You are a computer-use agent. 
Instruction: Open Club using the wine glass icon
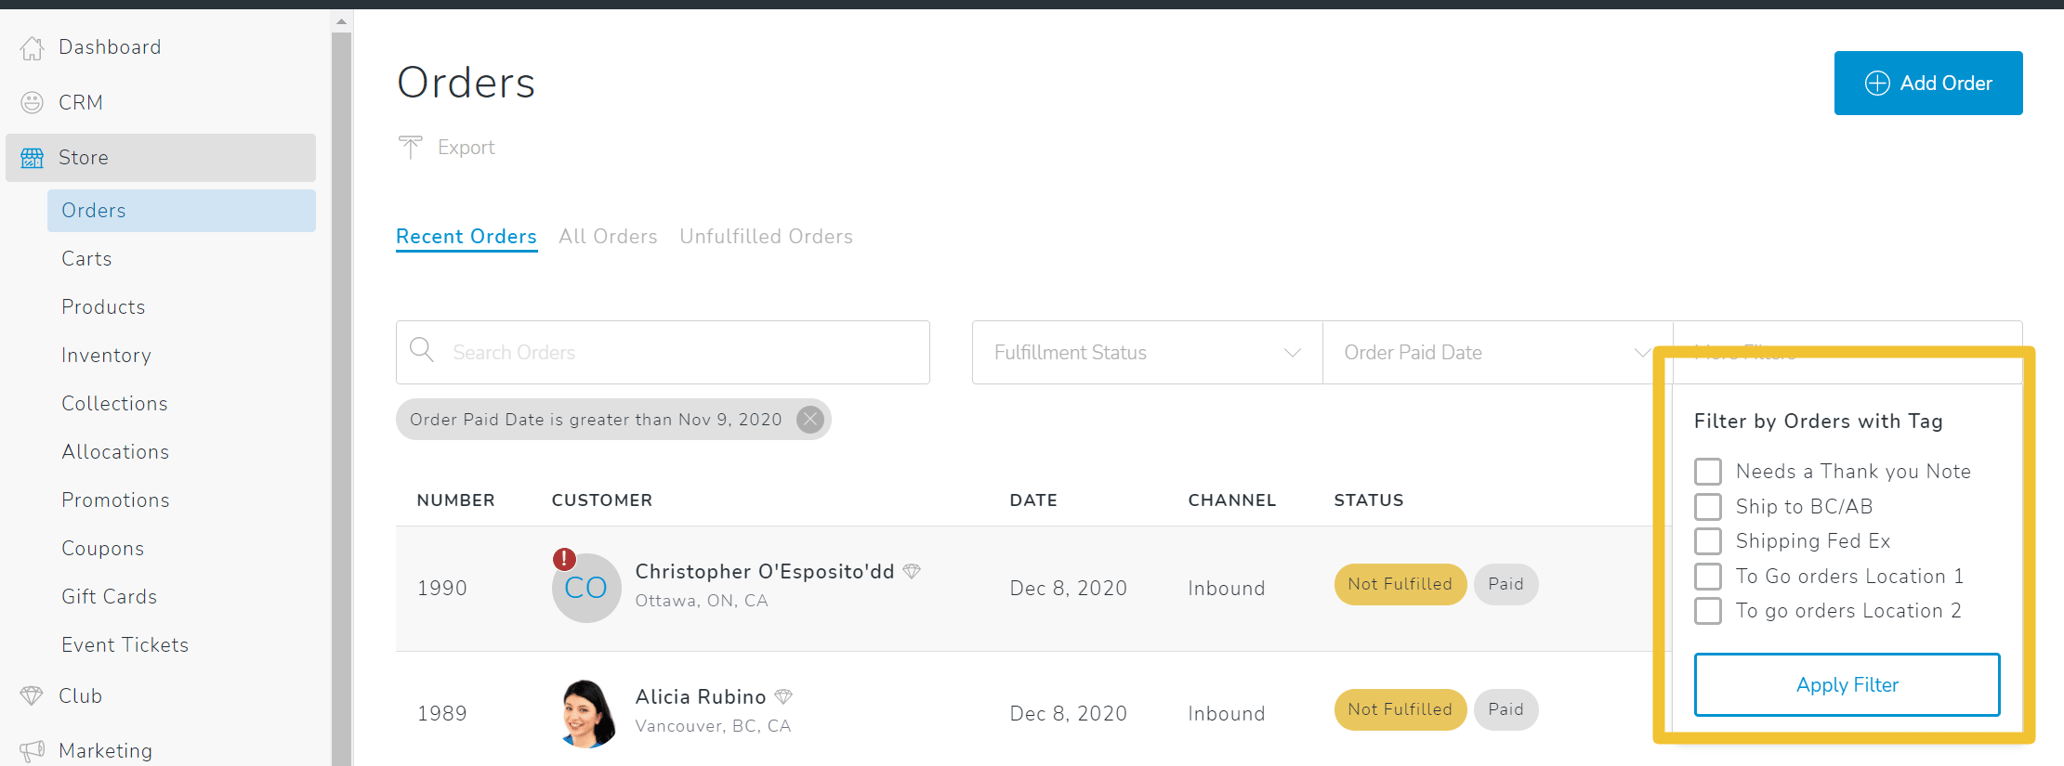pos(31,695)
